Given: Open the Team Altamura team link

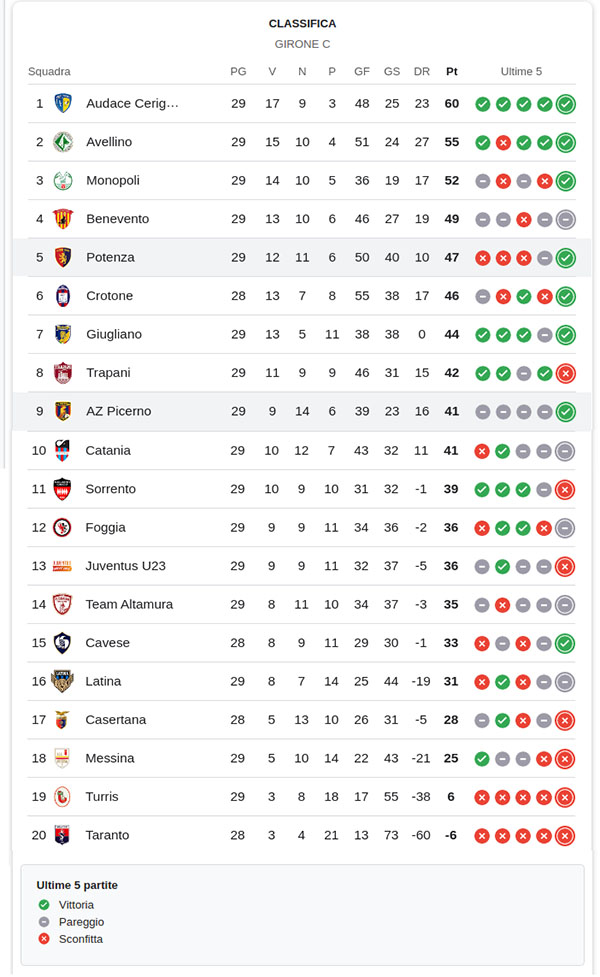Looking at the screenshot, I should [x=129, y=604].
